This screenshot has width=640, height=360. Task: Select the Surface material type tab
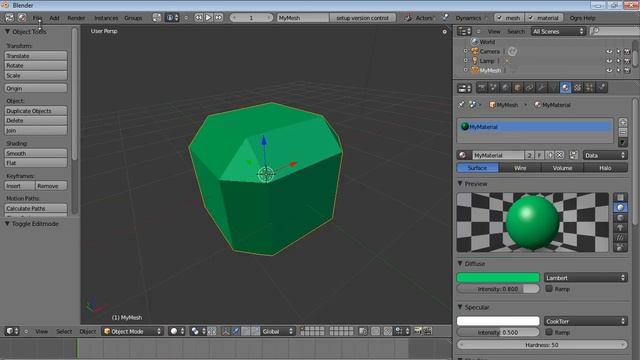(x=478, y=168)
